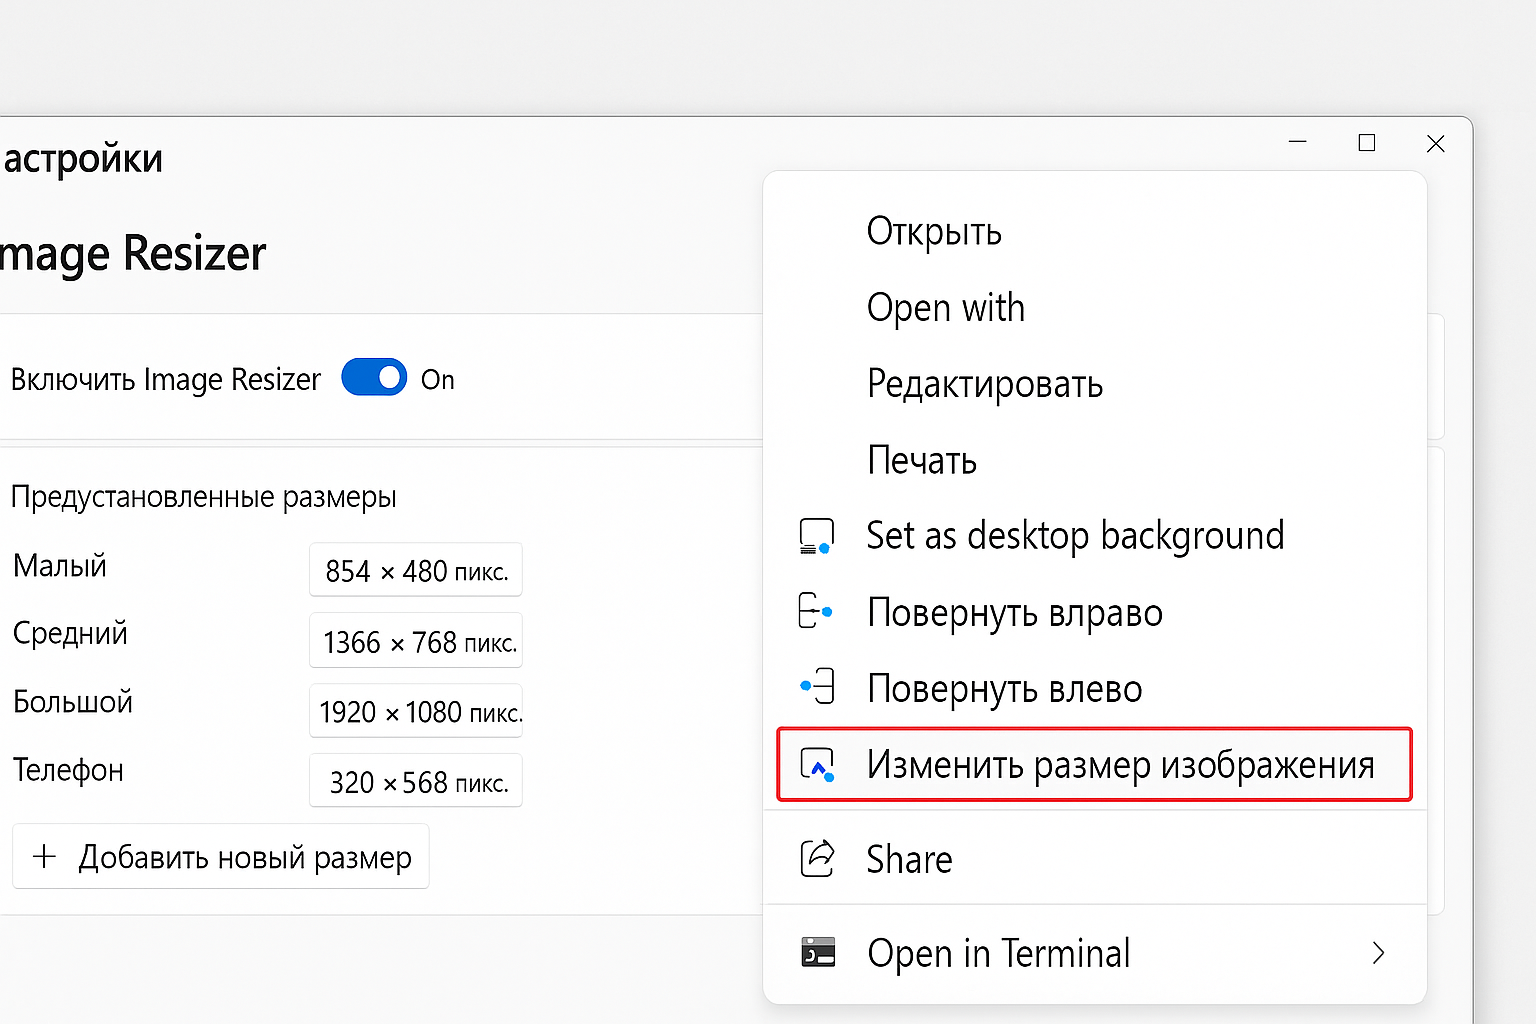Select the Повернуть влево rotate icon

817,687
